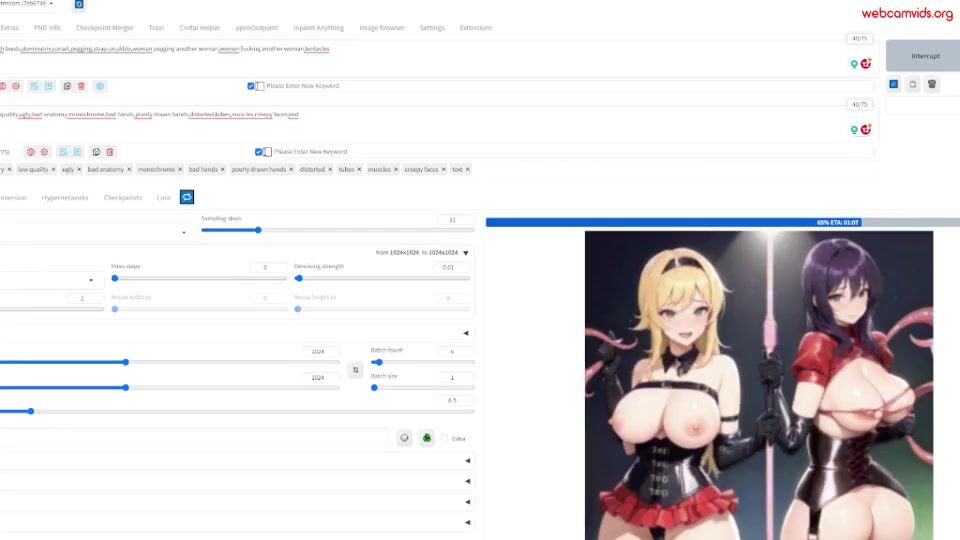Viewport: 960px width, 540px height.
Task: Click the blue refresh icon beside the Lora tab
Action: (x=187, y=197)
